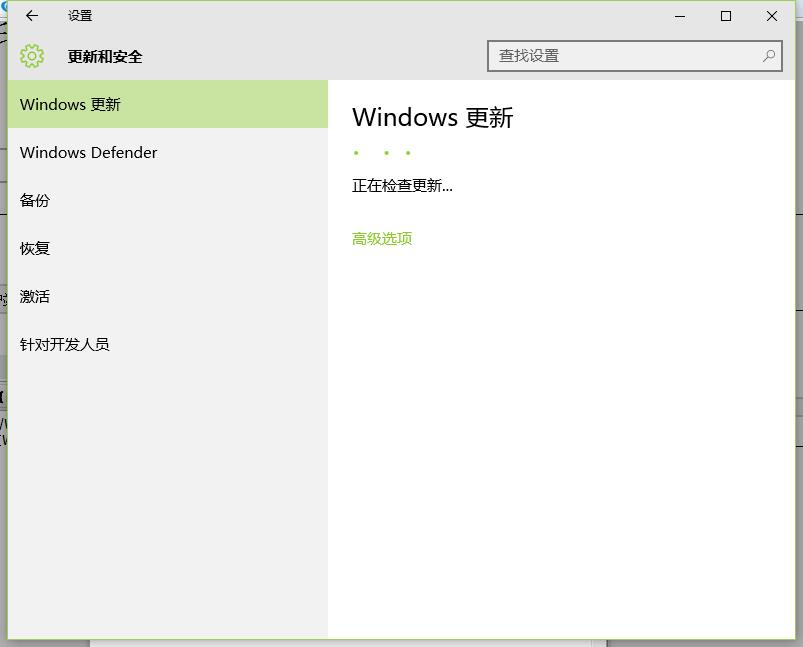The height and width of the screenshot is (647, 803).
Task: Select 针对开发人员 in the sidebar
Action: pos(65,344)
